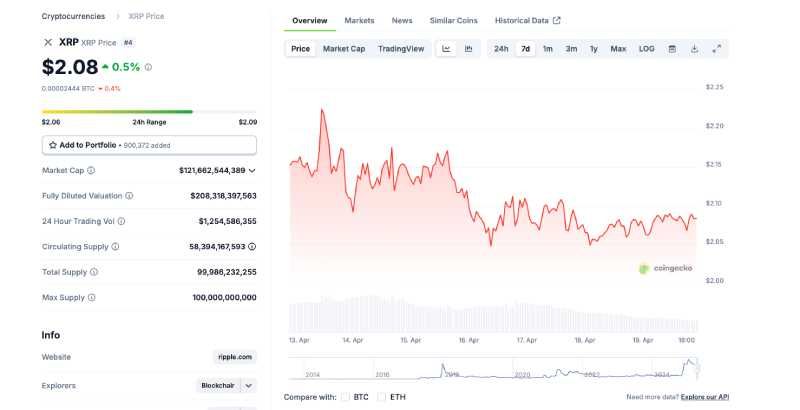Switch to candlestick chart view icon

tap(468, 49)
